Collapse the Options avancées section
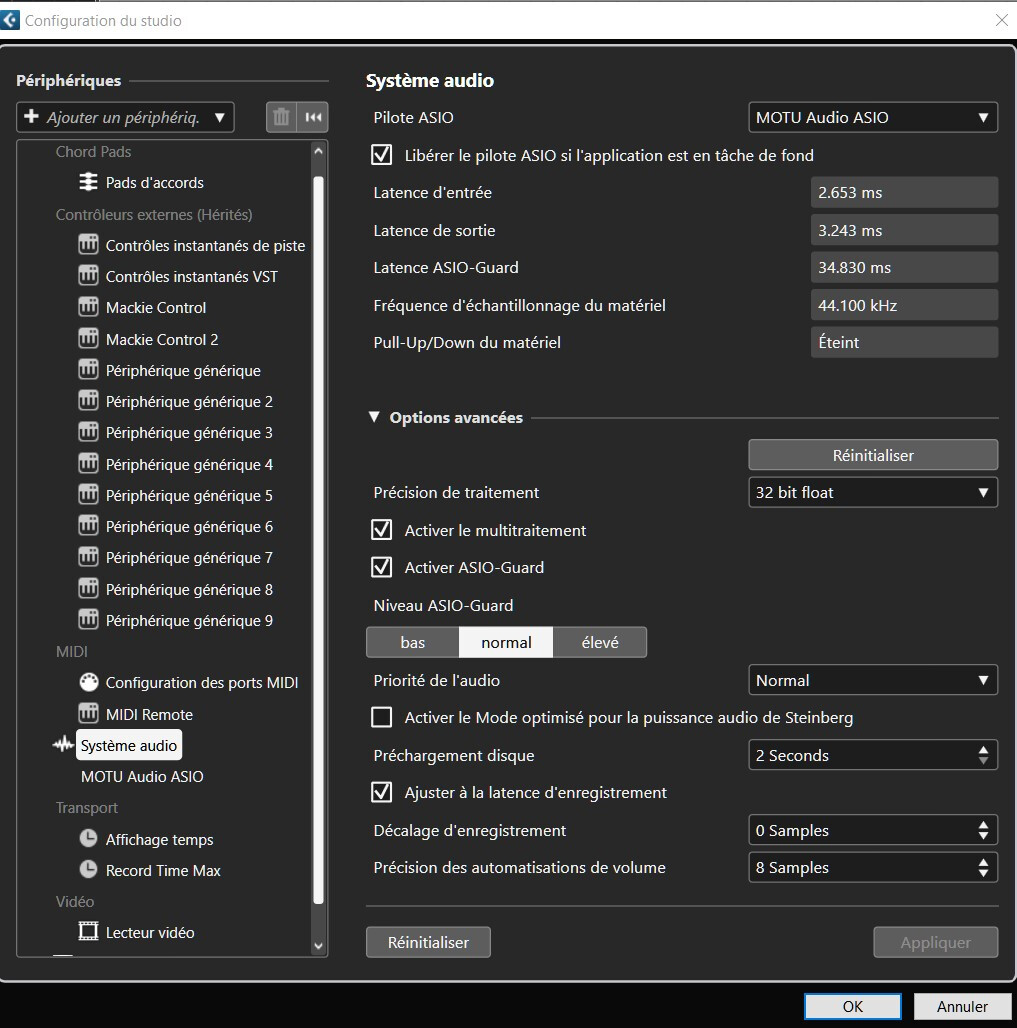Image resolution: width=1017 pixels, height=1028 pixels. coord(374,417)
